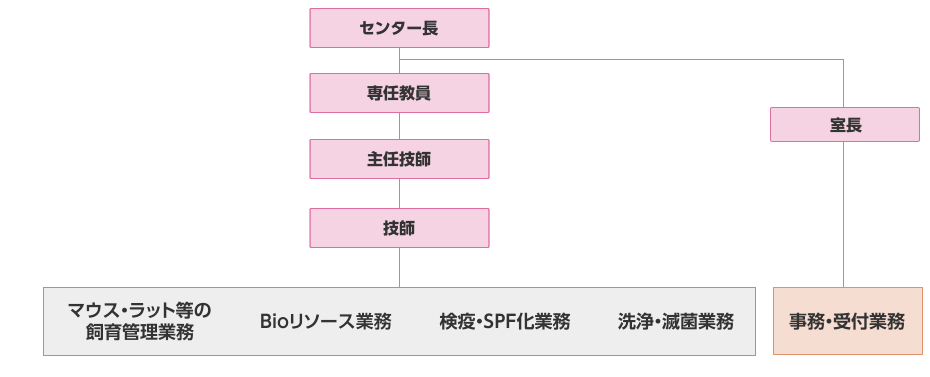This screenshot has width=930, height=377.
Task: Click the line between センター長 and 専任教員
Action: pyautogui.click(x=399, y=60)
